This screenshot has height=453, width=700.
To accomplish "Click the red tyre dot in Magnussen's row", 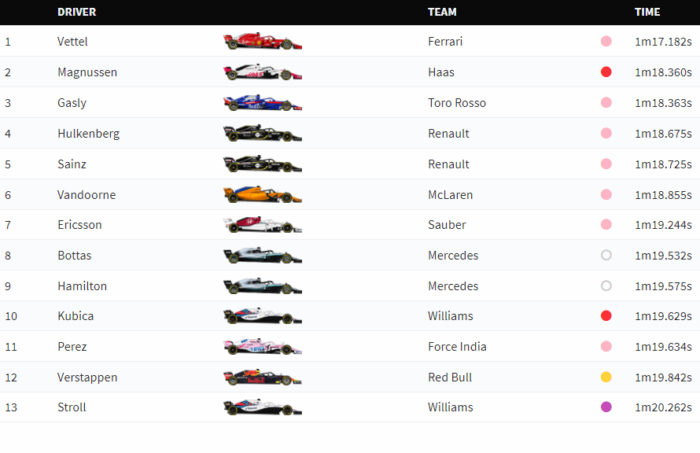I will [x=606, y=72].
